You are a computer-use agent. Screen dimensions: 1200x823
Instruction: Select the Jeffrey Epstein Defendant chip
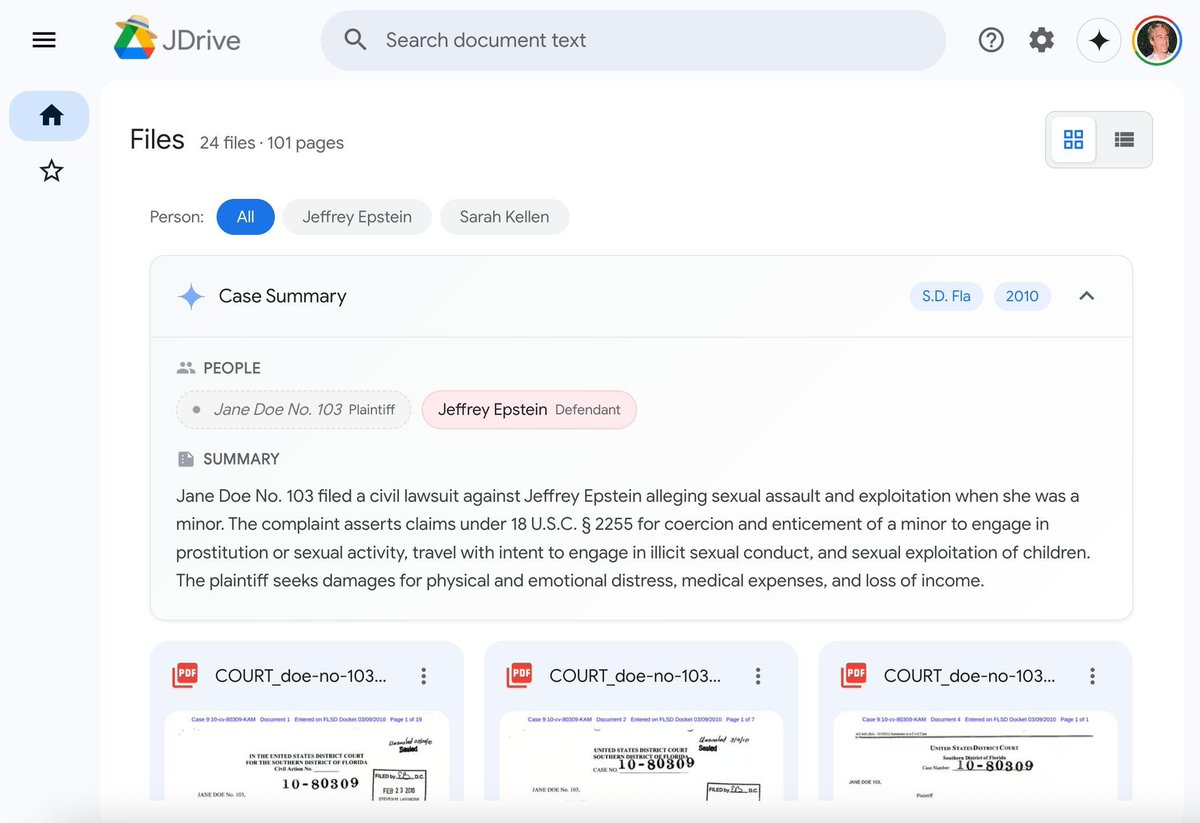(529, 410)
